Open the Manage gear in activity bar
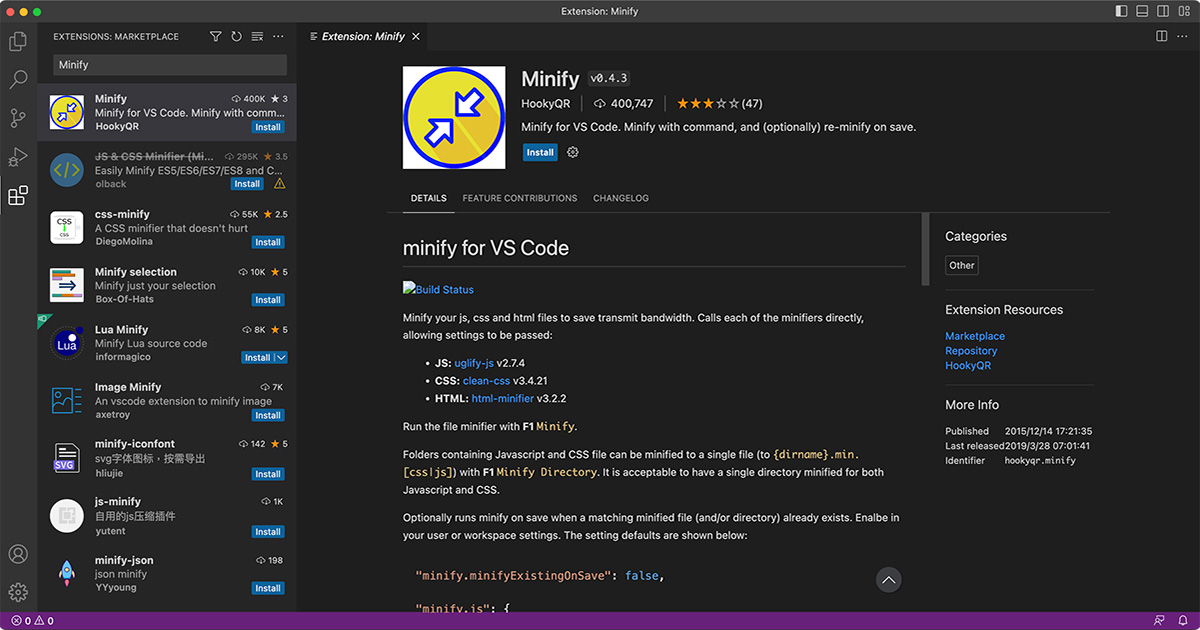Screen dimensions: 1200x630 pos(18,592)
